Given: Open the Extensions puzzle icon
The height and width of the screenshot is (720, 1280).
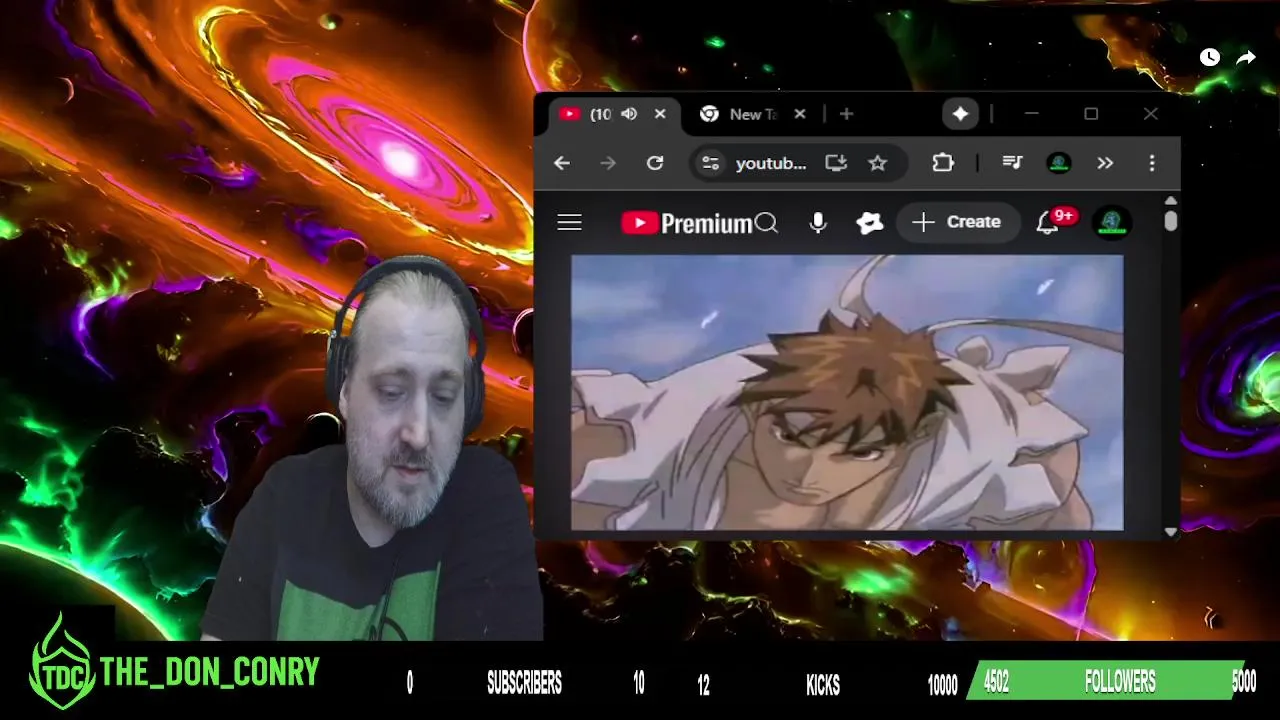Looking at the screenshot, I should point(943,163).
